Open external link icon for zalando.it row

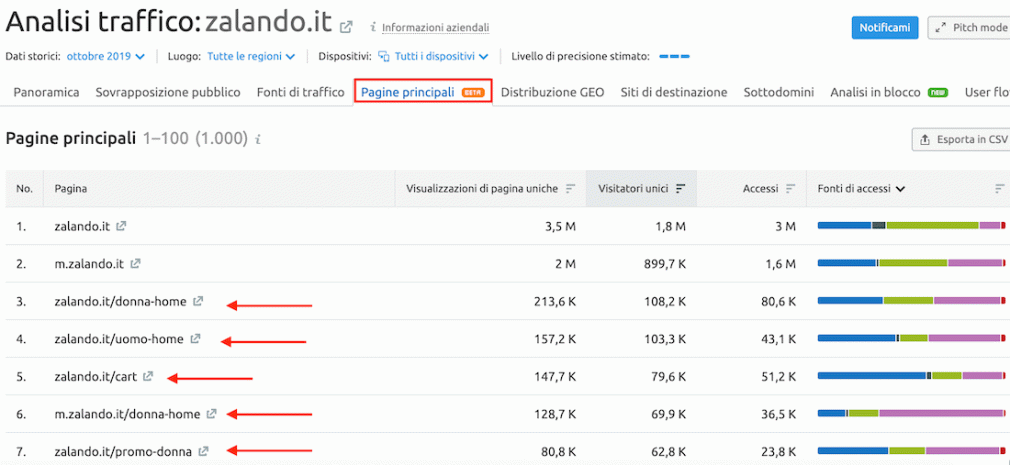121,226
